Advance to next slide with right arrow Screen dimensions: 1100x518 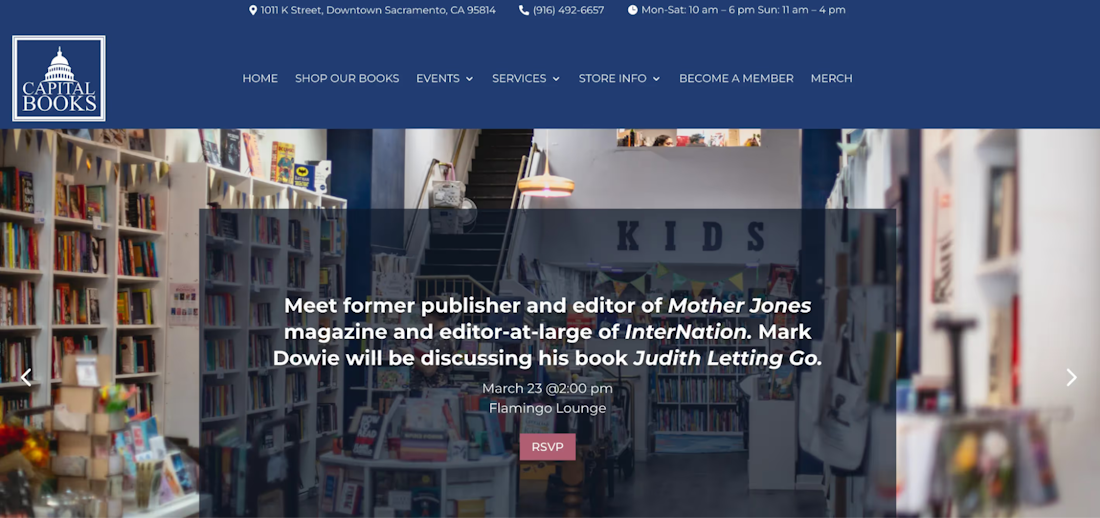1071,378
